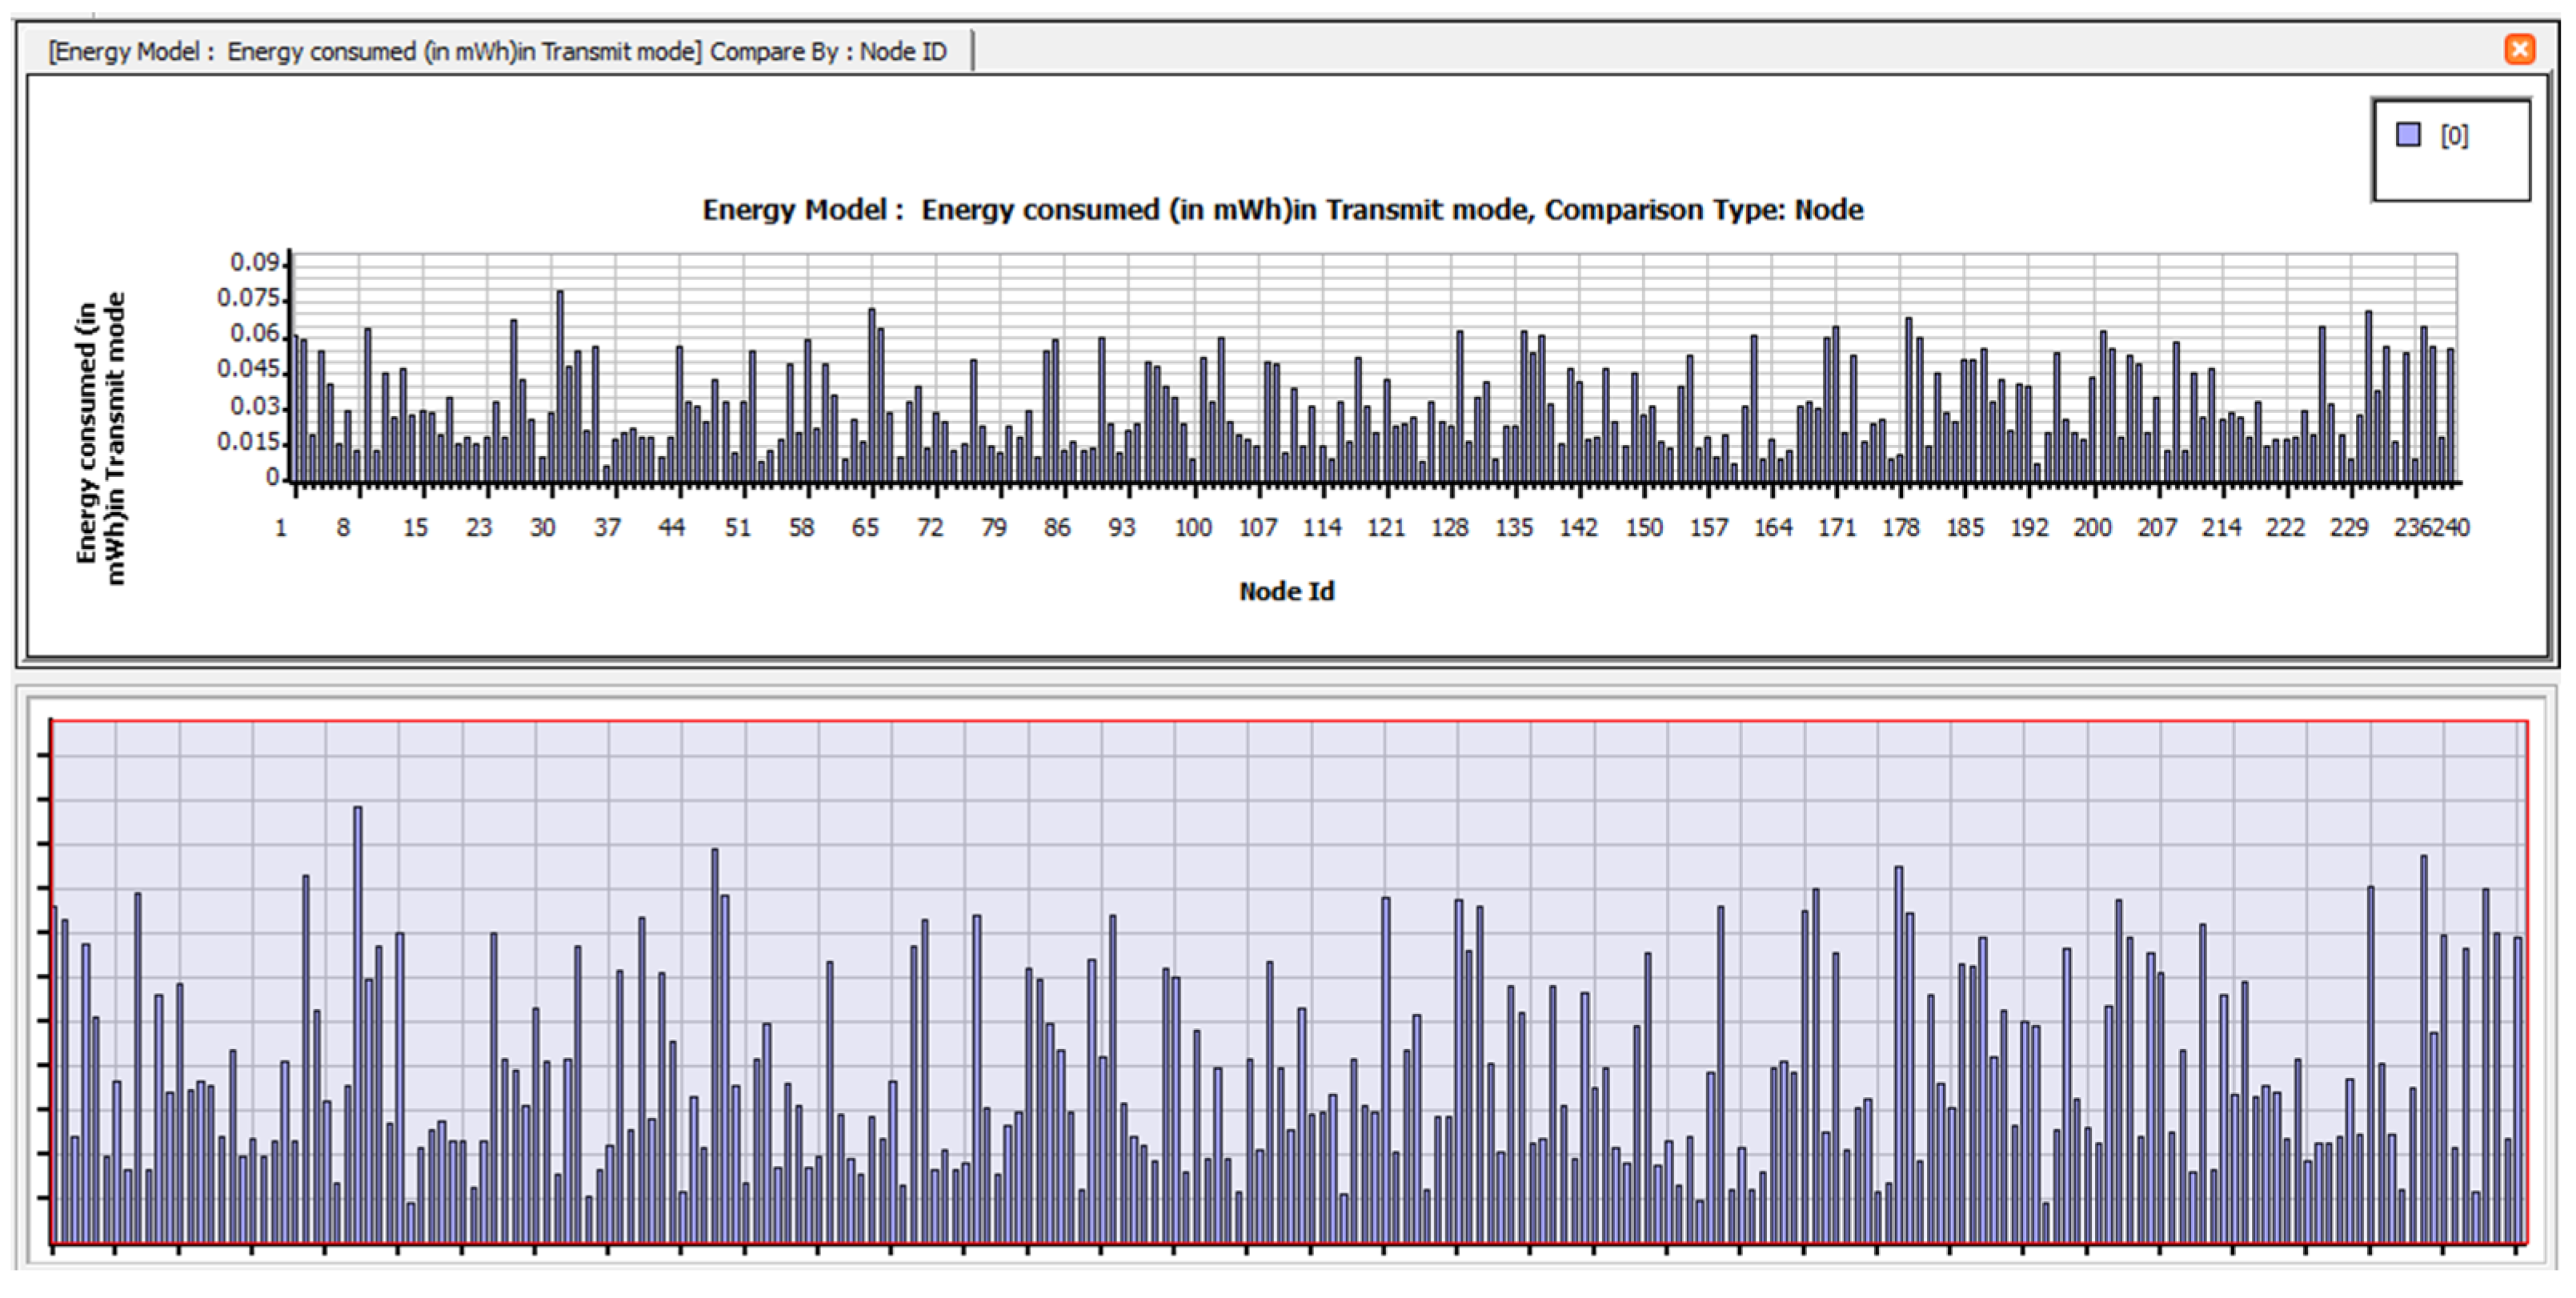The width and height of the screenshot is (2576, 1298).
Task: Click the x-axis tick label 51
Action: click(x=737, y=527)
